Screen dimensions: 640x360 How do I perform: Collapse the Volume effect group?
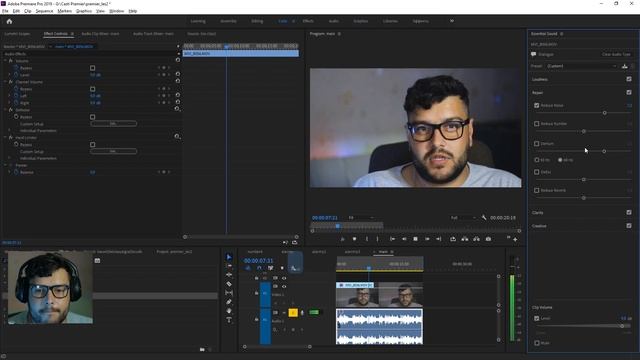click(5, 61)
